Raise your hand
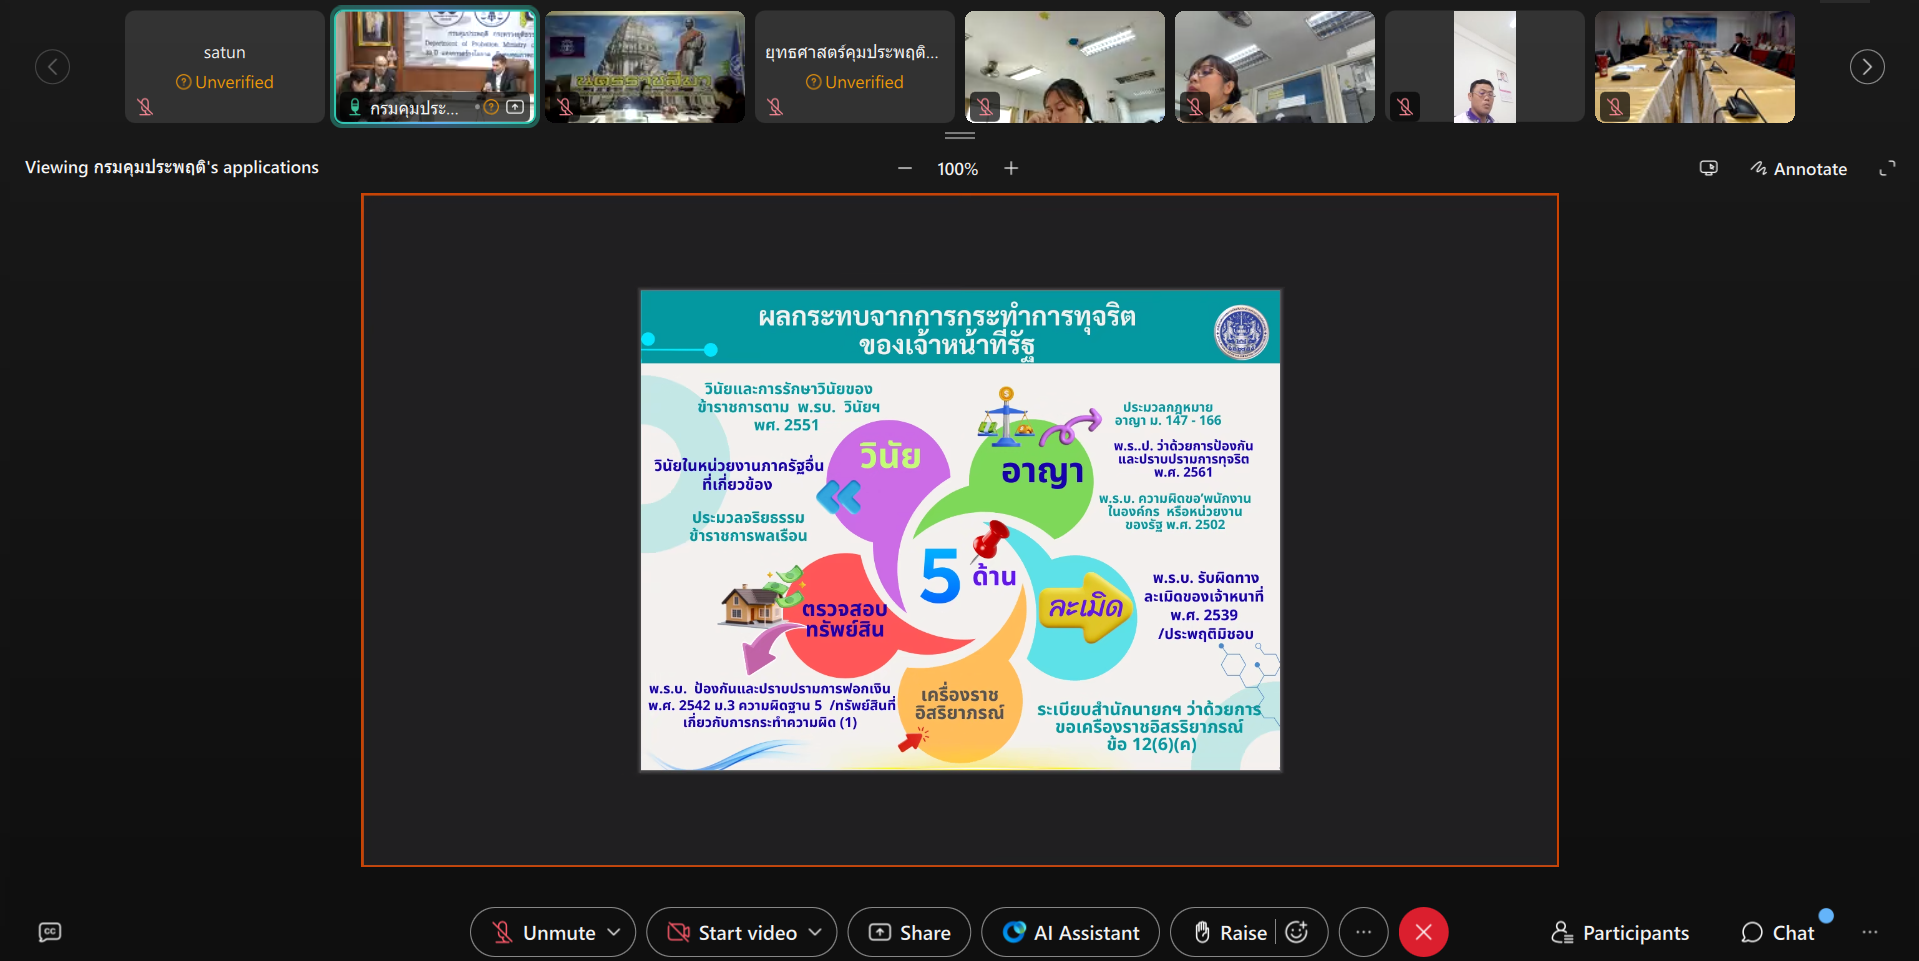The height and width of the screenshot is (961, 1919). coord(1230,932)
